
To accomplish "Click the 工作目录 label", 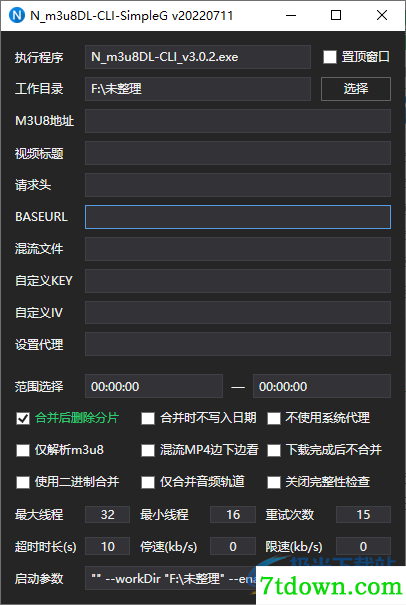I will [x=39, y=89].
